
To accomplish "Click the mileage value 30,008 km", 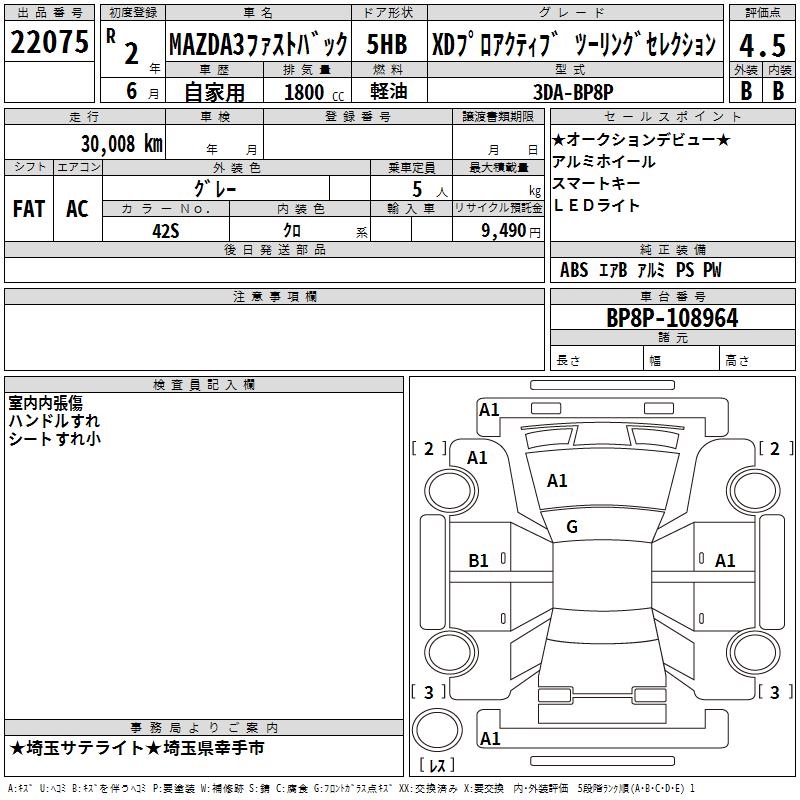I will pos(121,144).
